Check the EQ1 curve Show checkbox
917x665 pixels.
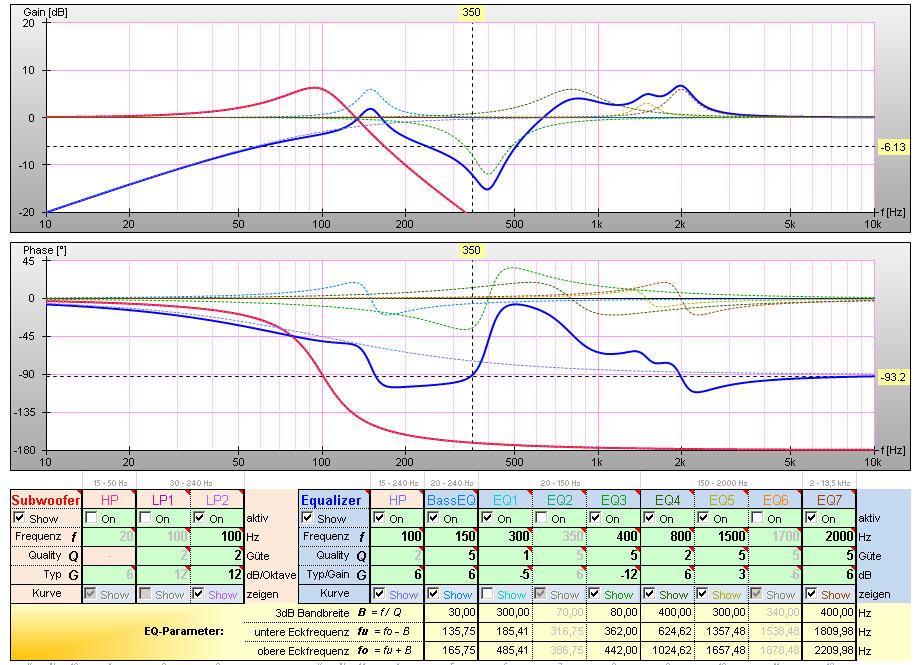[x=488, y=594]
